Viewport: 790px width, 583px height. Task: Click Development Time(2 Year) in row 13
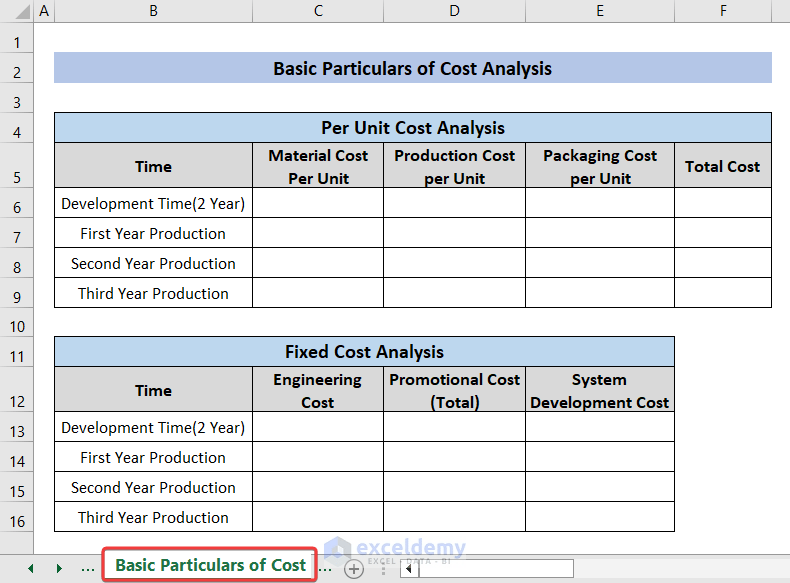[153, 427]
